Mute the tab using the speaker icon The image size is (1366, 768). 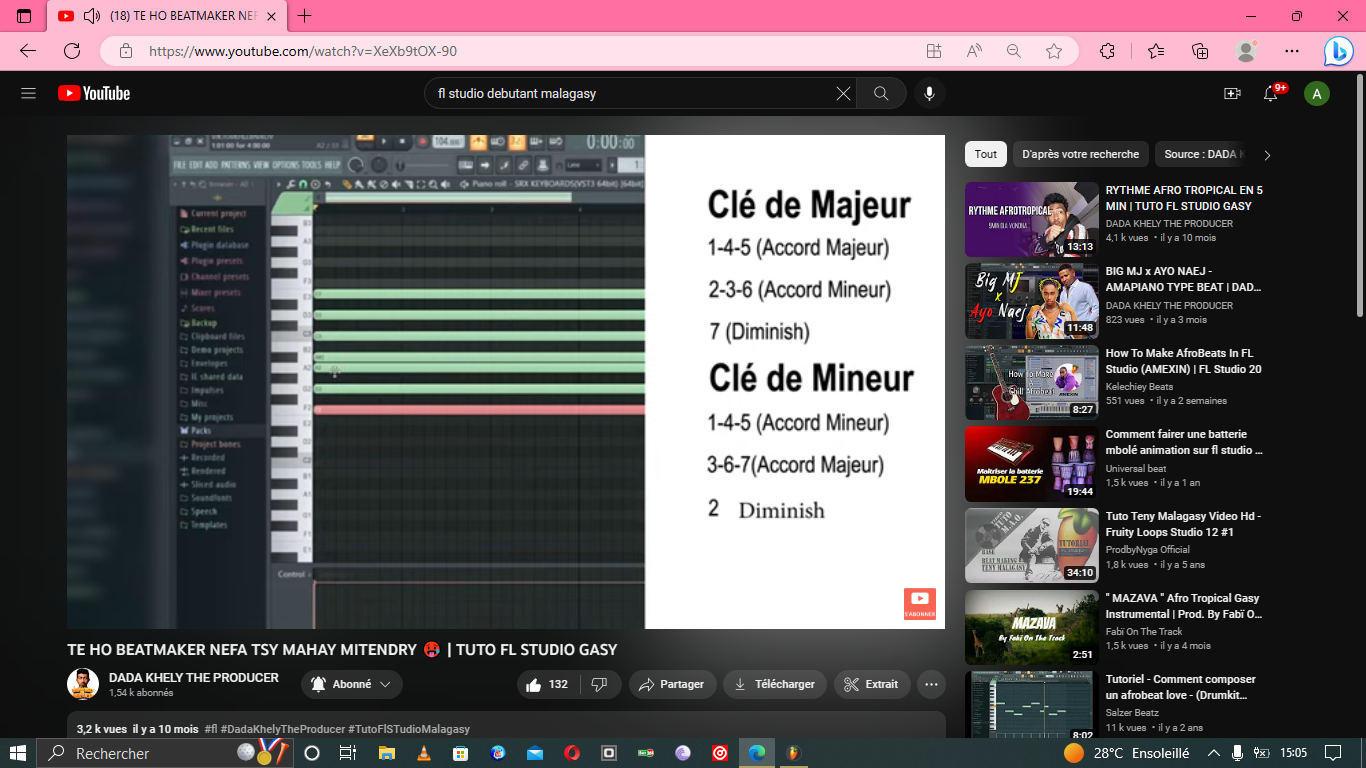coord(92,16)
